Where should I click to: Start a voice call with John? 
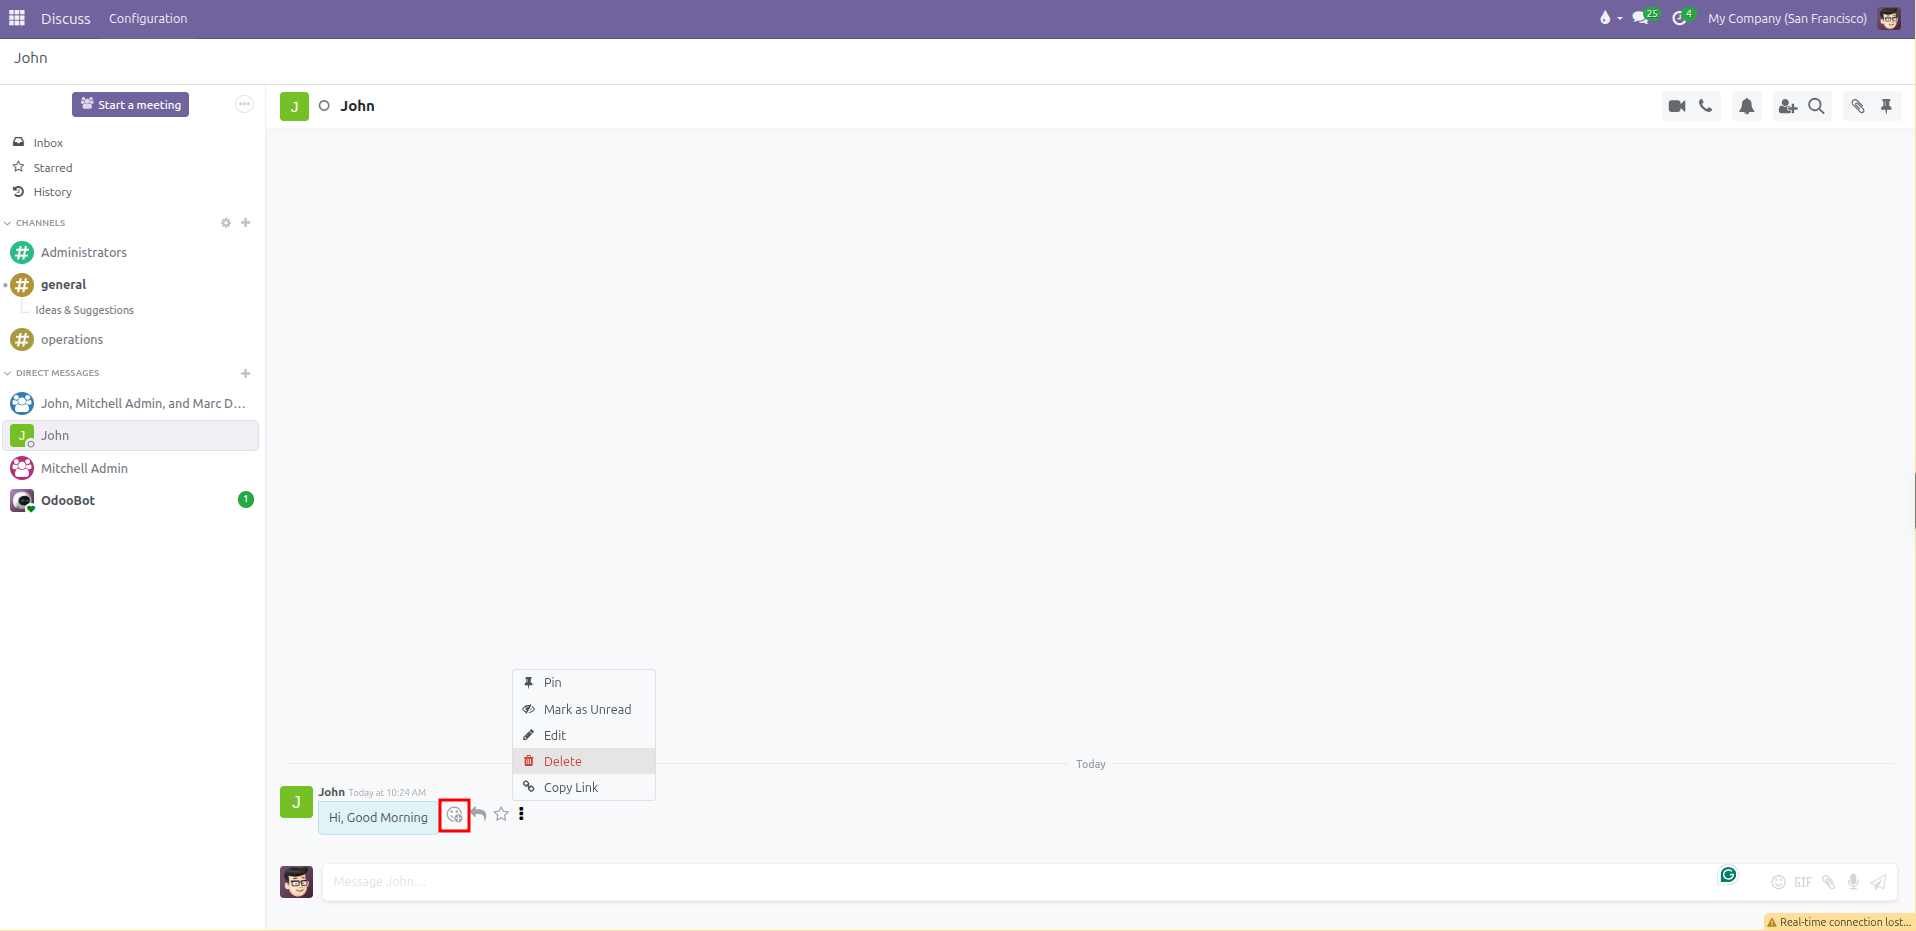point(1706,106)
